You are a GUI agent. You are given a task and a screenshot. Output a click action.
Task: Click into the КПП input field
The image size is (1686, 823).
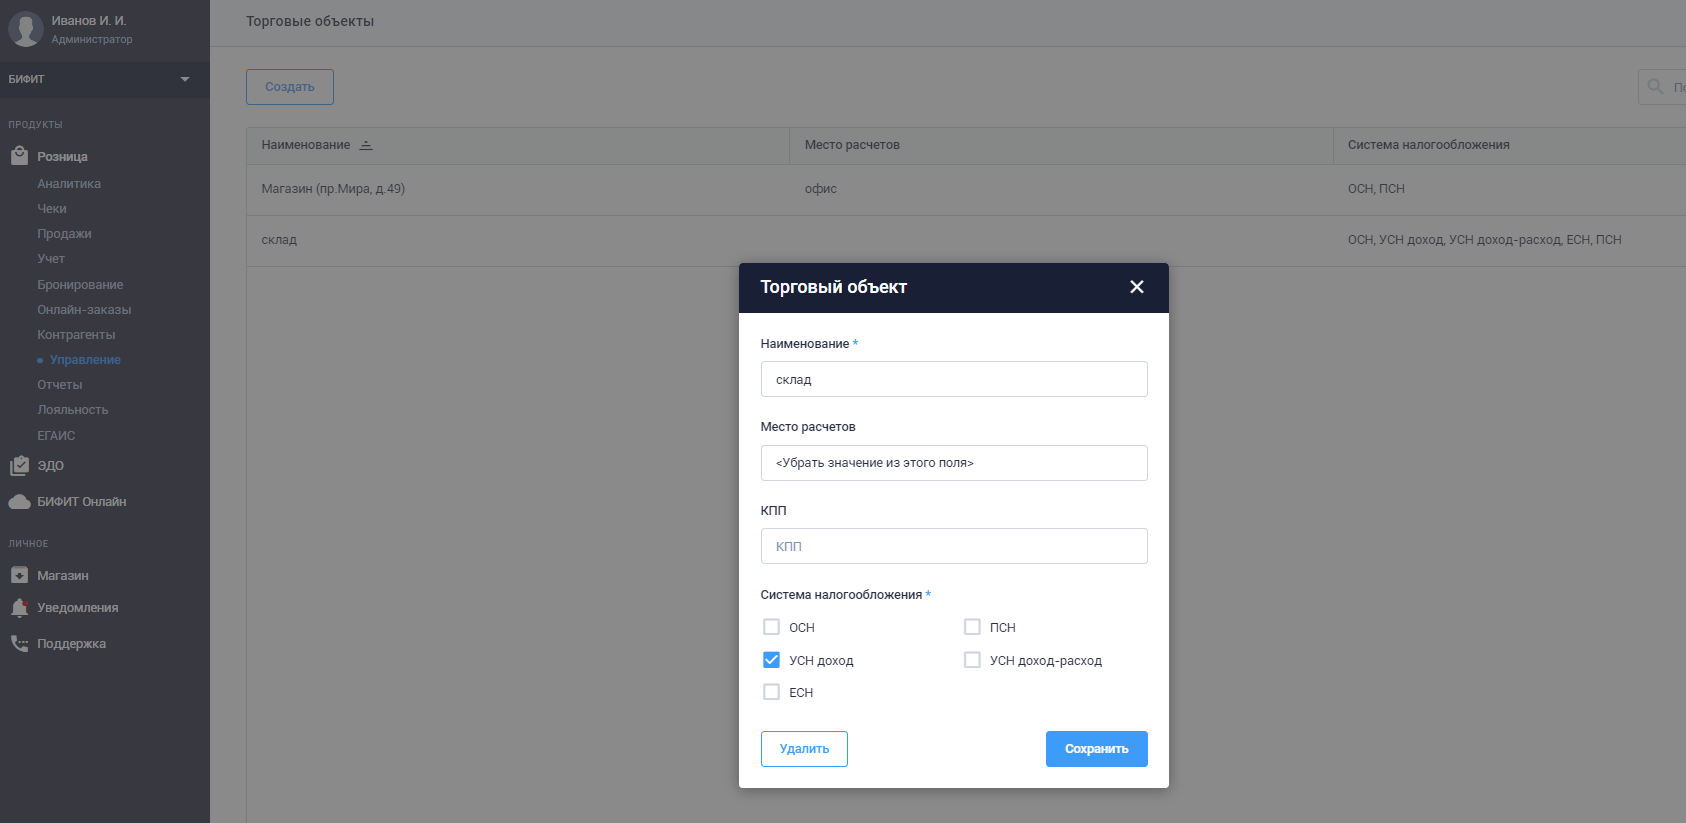953,546
